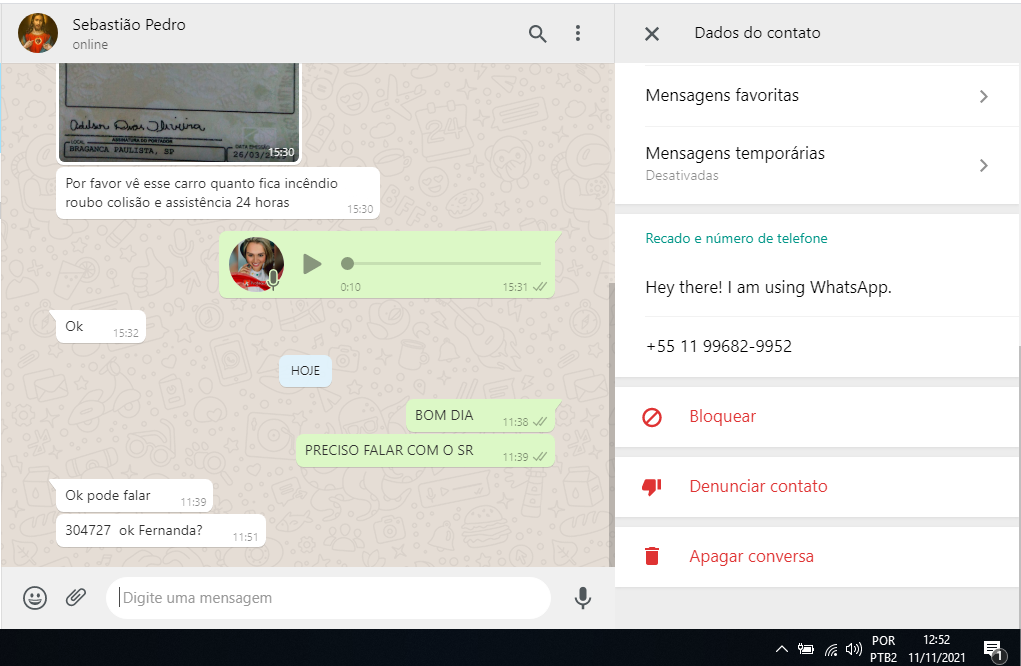Screen dimensions: 1021x666
Task: Expand Mensagens temporárias settings
Action: click(816, 163)
